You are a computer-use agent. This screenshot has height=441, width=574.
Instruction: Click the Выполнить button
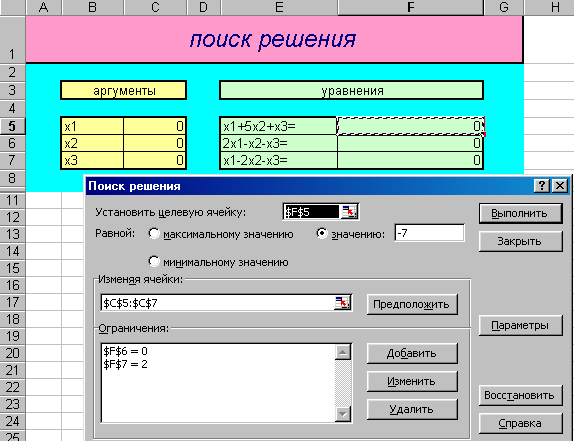pyautogui.click(x=521, y=213)
